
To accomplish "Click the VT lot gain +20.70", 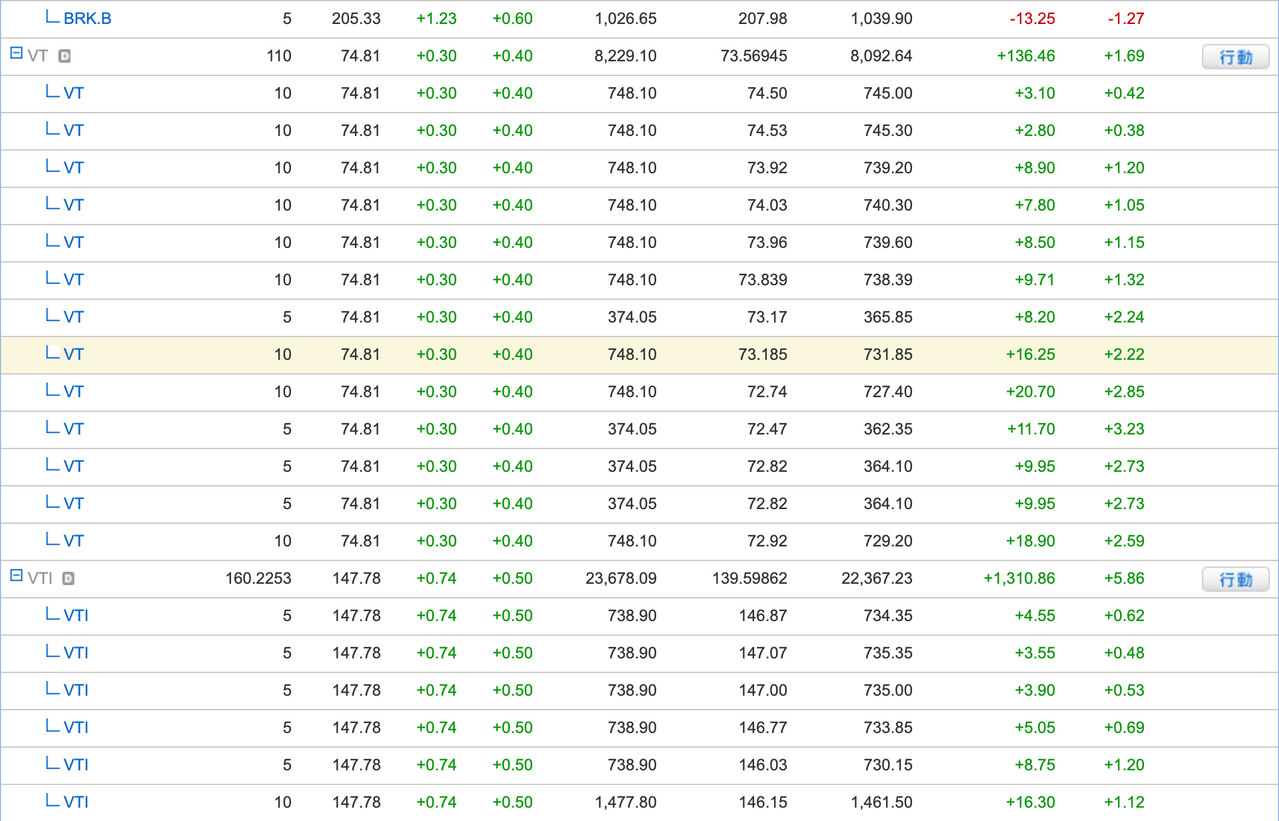I will tap(1030, 392).
